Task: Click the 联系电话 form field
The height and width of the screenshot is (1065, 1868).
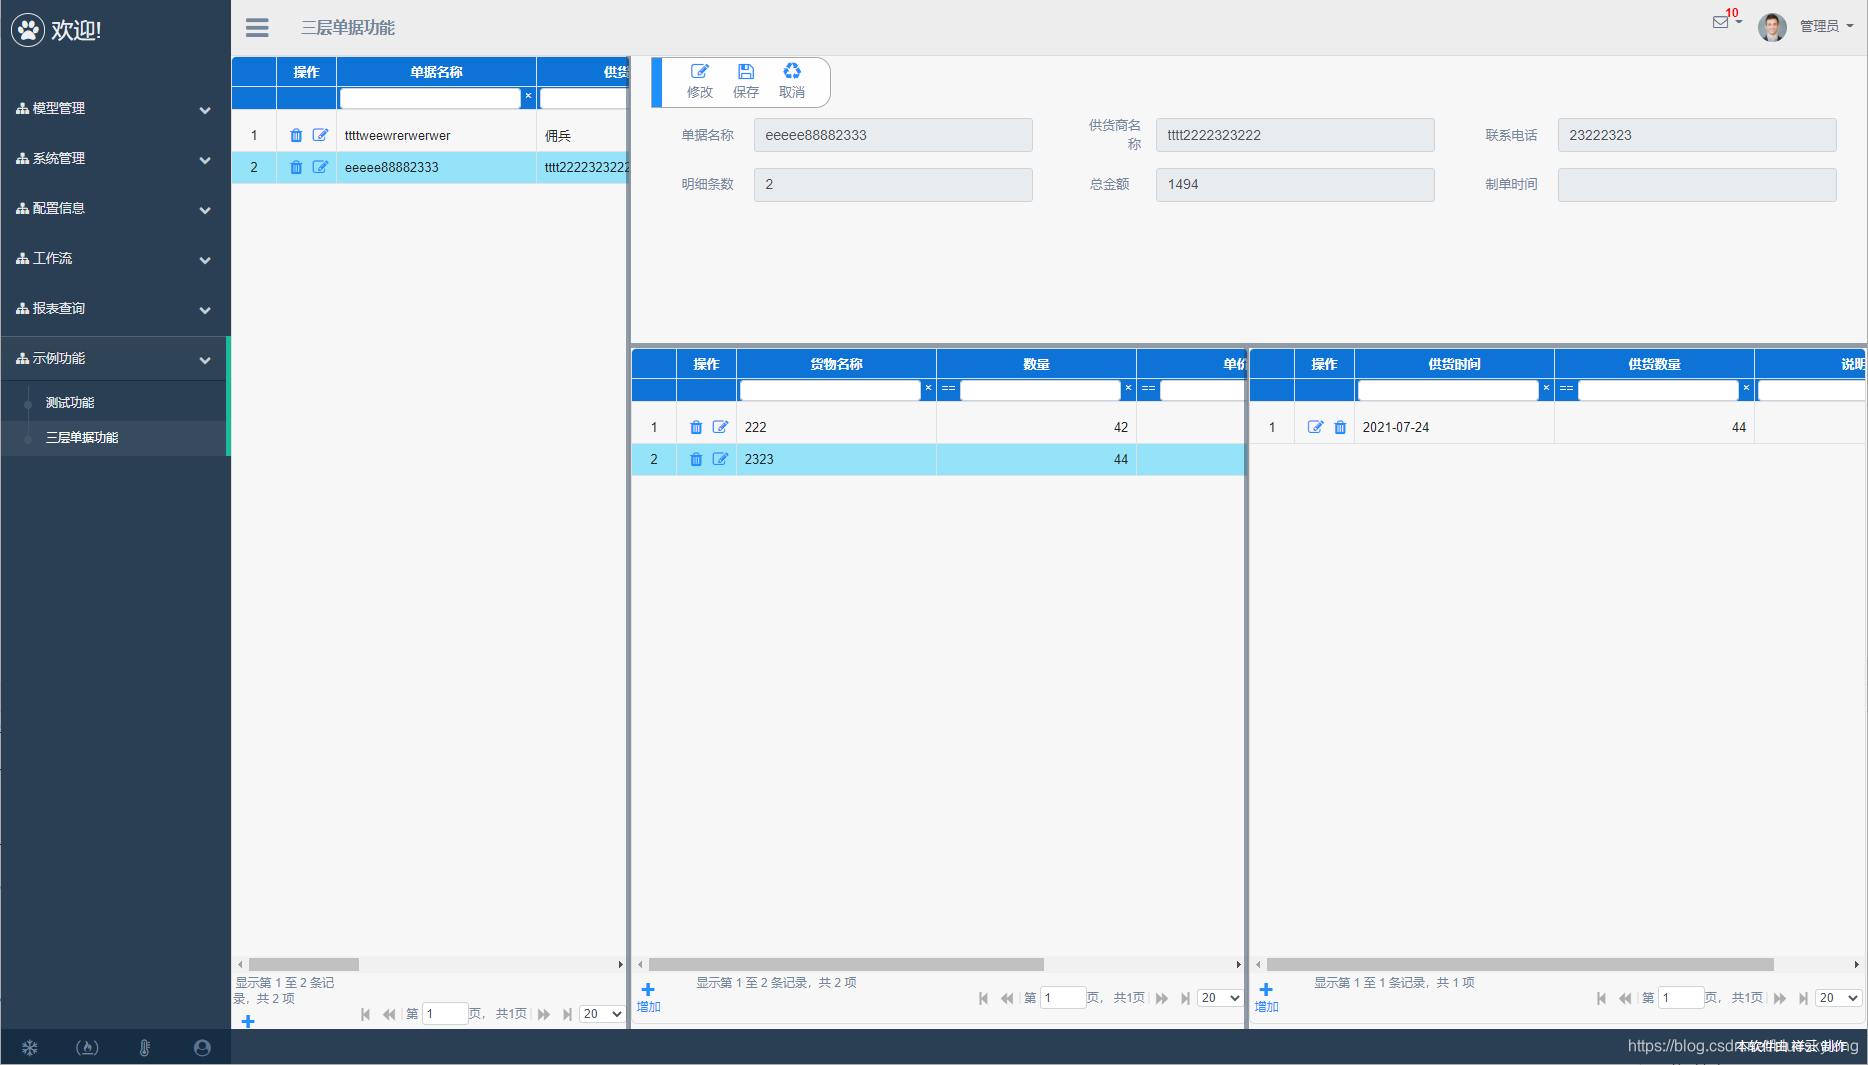Action: pos(1697,135)
